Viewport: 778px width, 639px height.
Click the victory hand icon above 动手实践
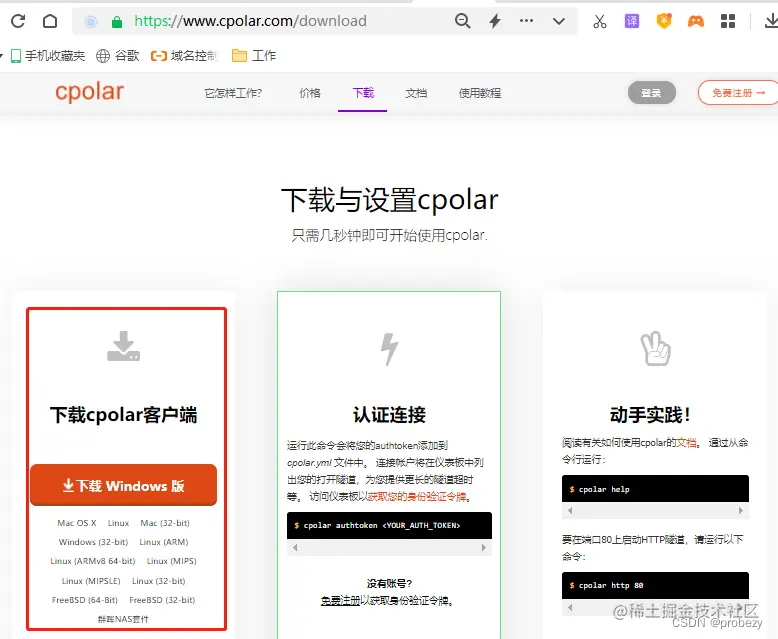click(655, 348)
